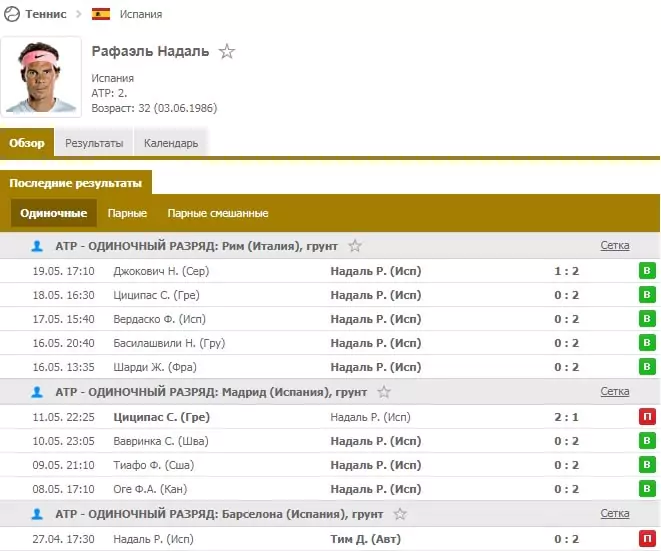
Task: Open Rome (Италия) tournament header
Action: [x=196, y=246]
